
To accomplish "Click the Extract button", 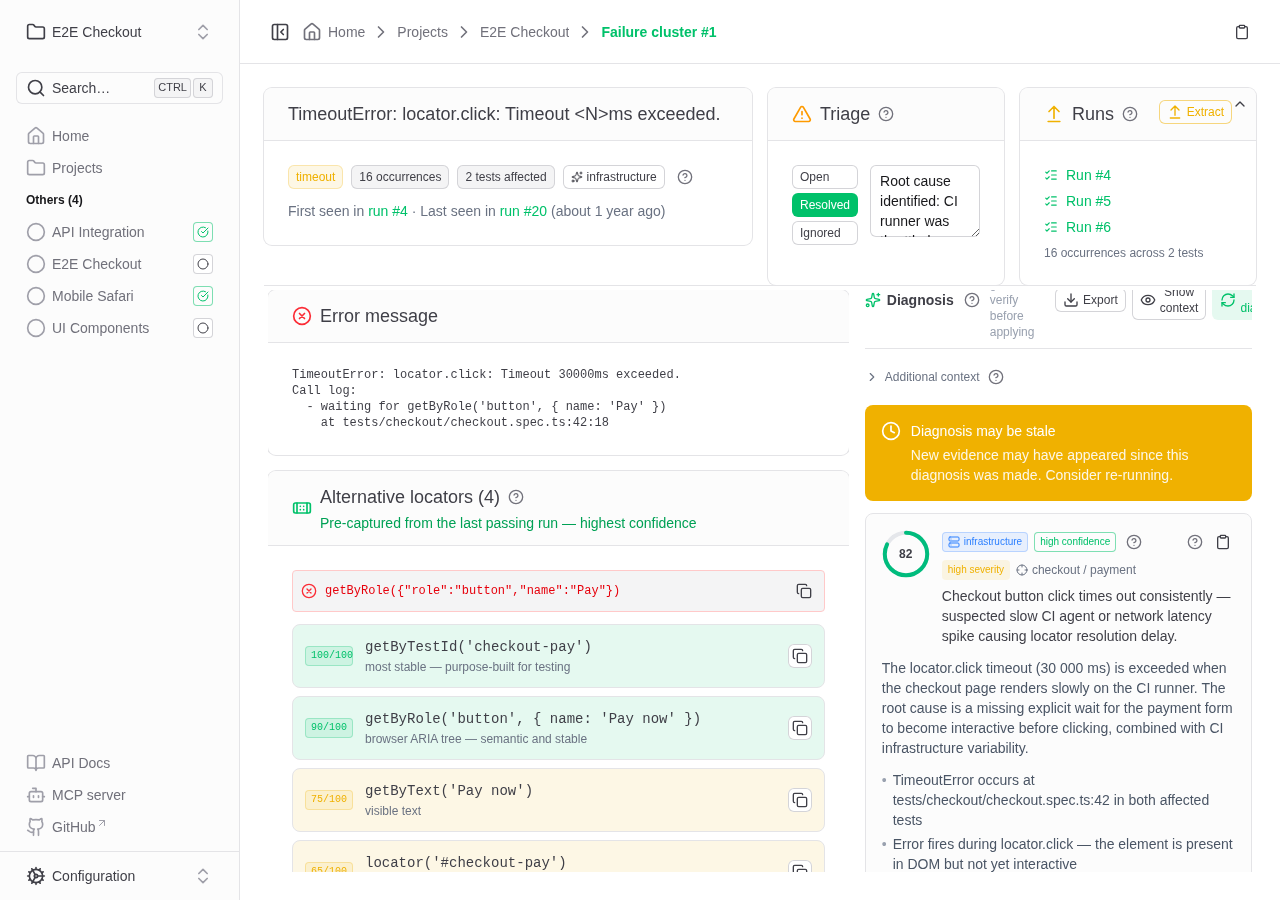I will pyautogui.click(x=1195, y=112).
